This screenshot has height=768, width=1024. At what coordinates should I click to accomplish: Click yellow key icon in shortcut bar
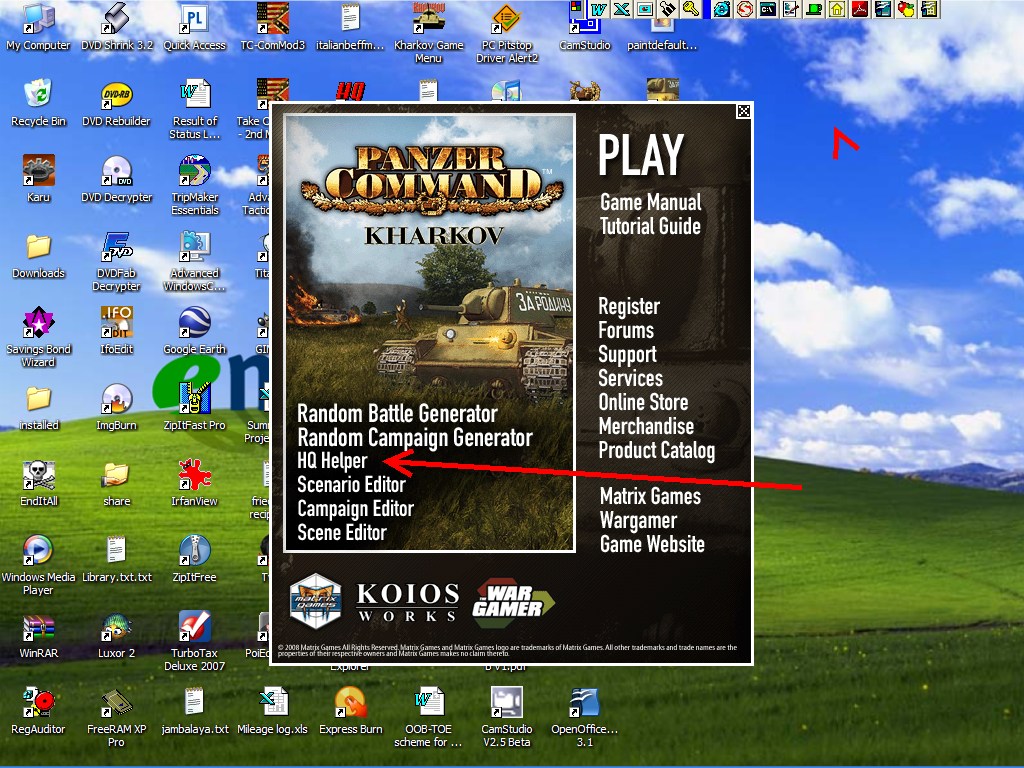point(691,8)
